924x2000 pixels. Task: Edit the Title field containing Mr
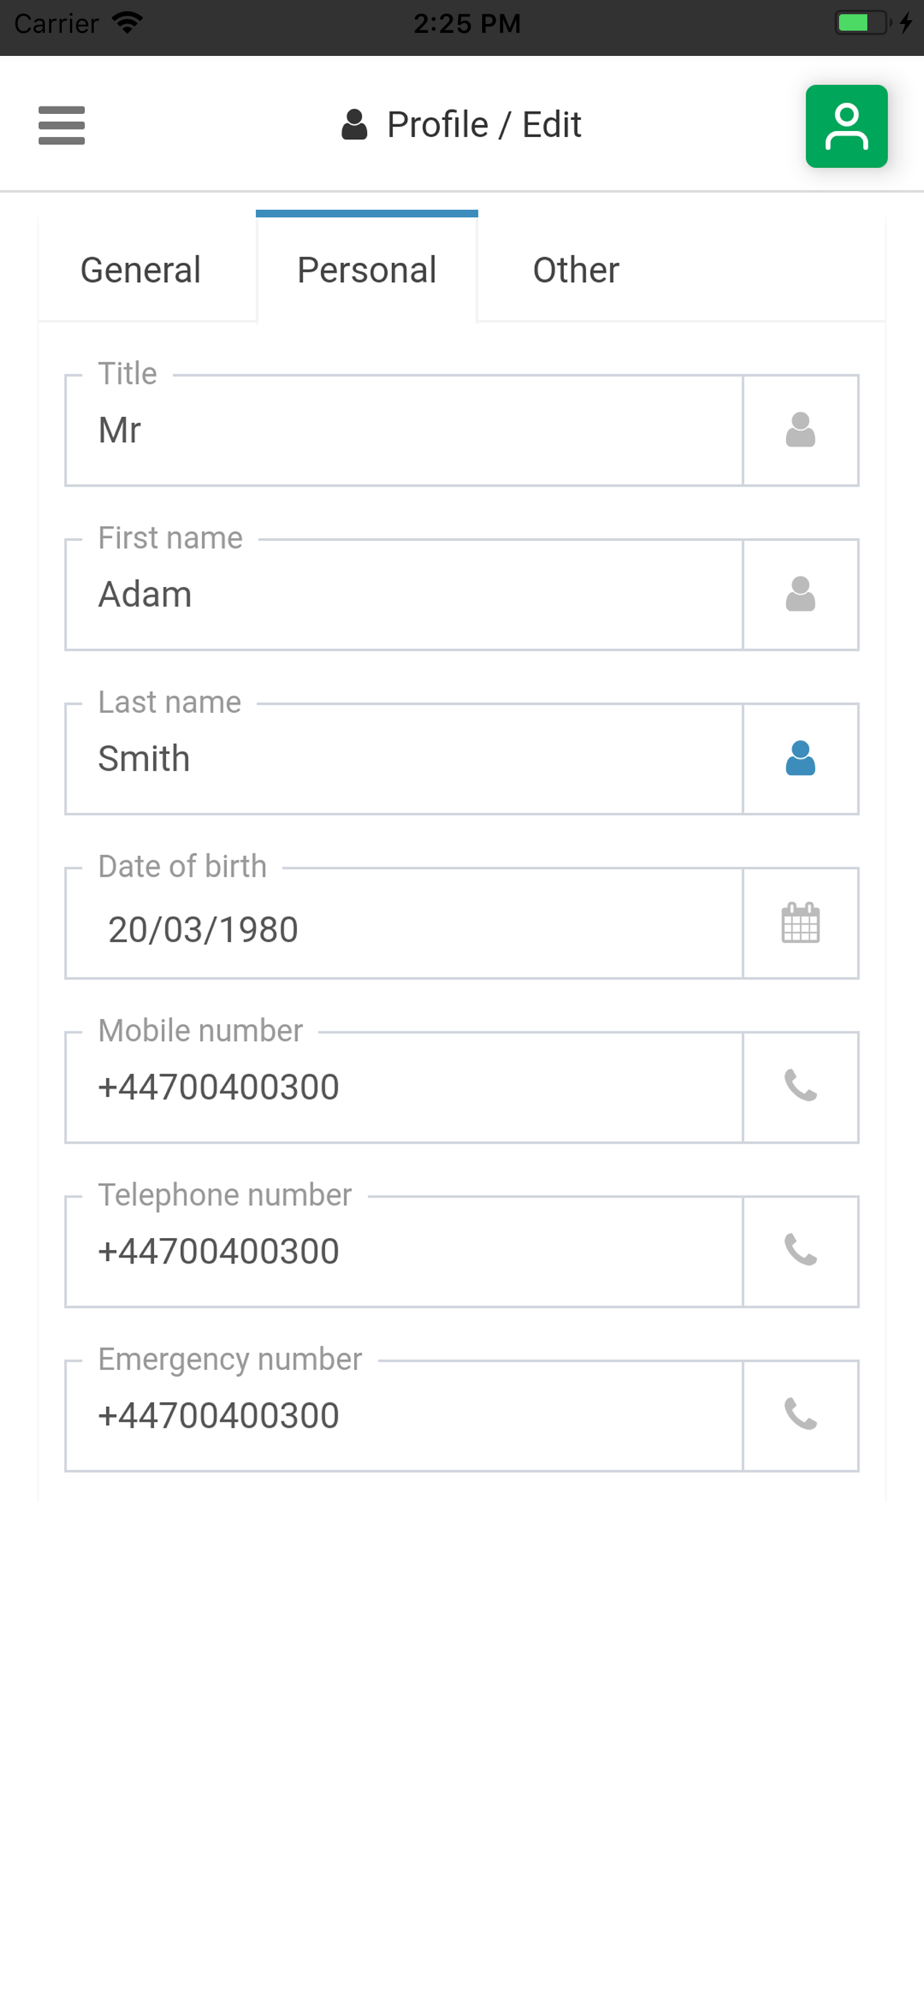[x=404, y=431]
